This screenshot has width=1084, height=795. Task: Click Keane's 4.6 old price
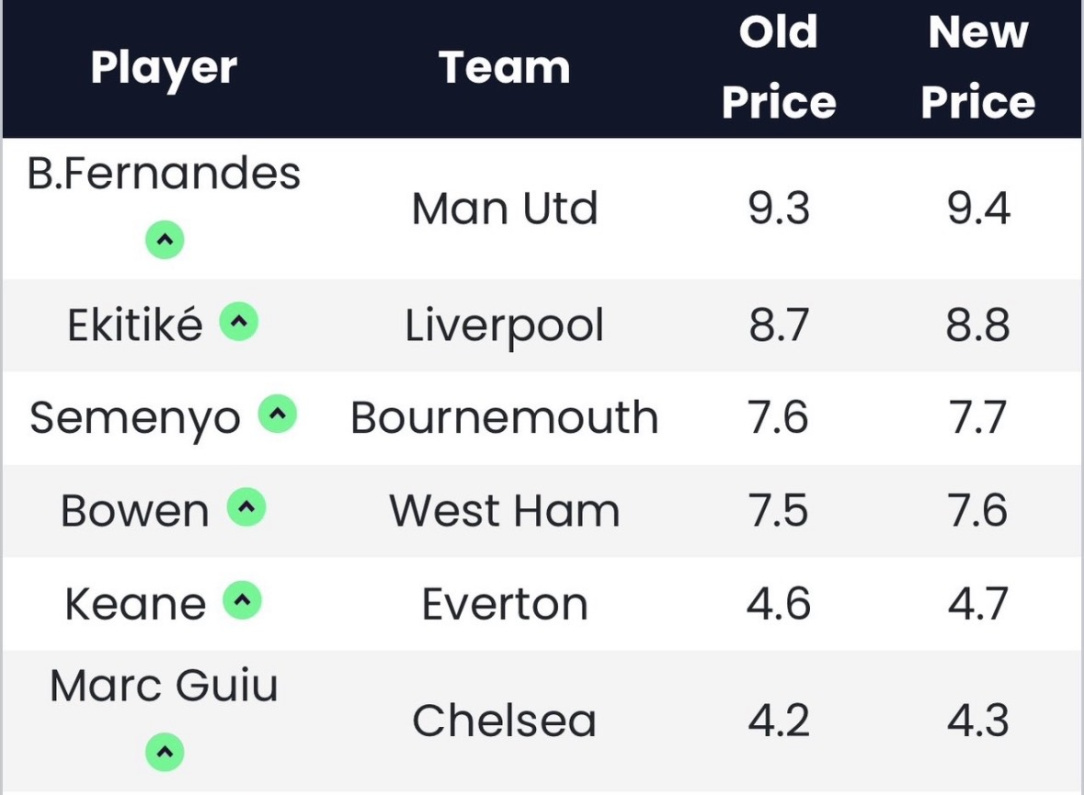coord(778,604)
